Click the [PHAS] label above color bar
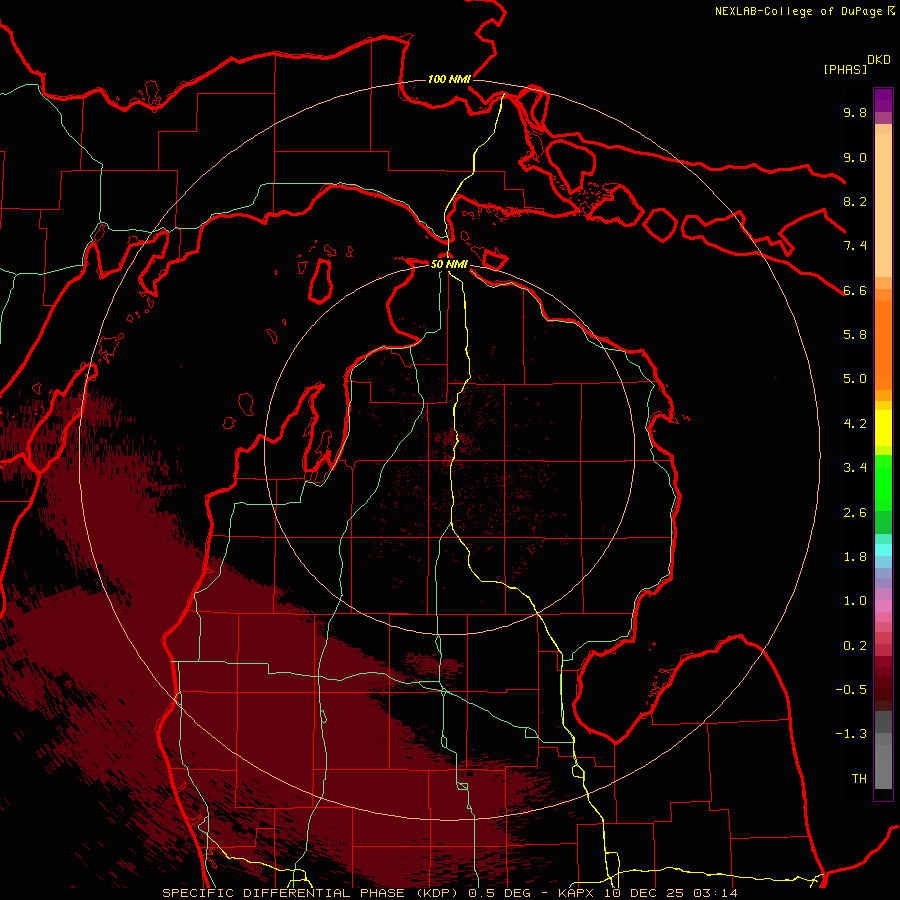The width and height of the screenshot is (900, 900). point(845,69)
